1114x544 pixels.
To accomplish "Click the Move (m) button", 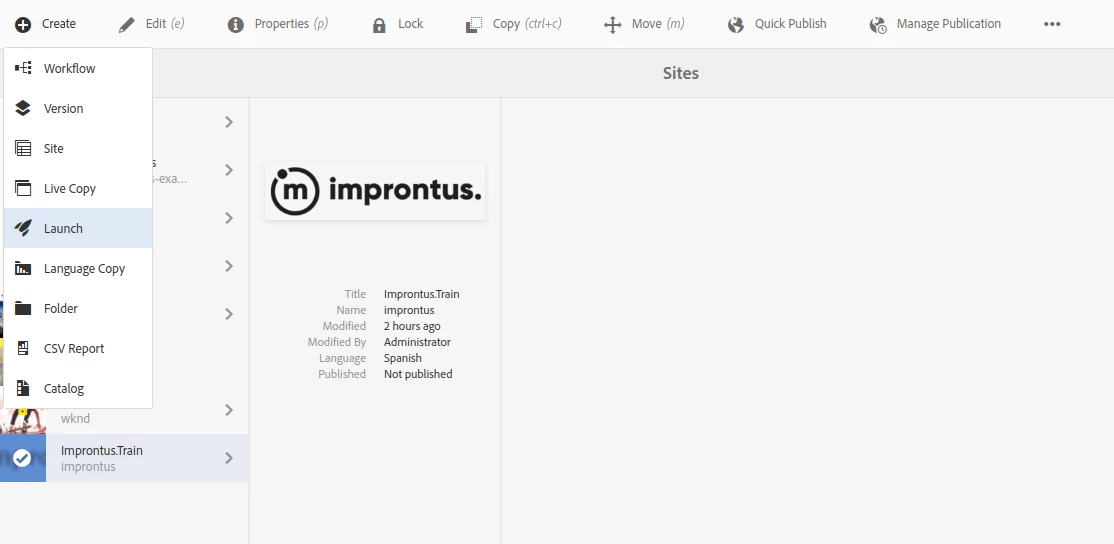I will coord(644,24).
